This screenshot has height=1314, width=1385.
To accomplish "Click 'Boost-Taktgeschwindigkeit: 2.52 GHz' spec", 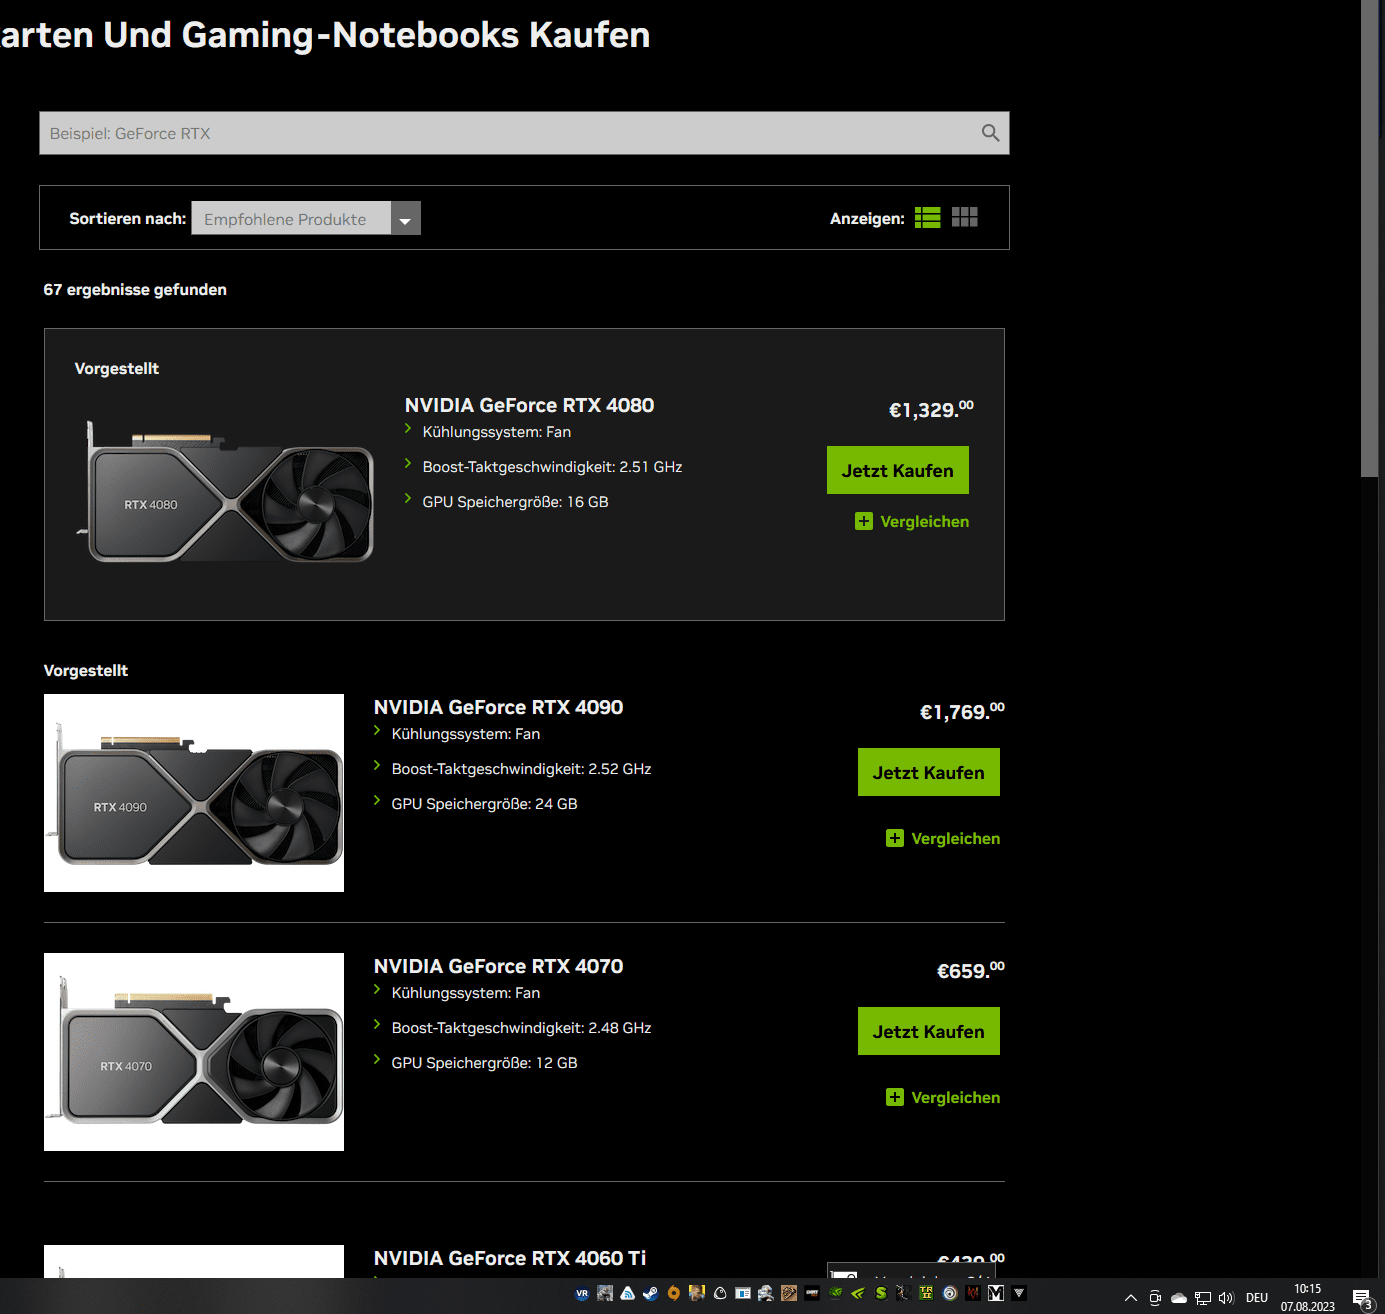I will click(521, 769).
